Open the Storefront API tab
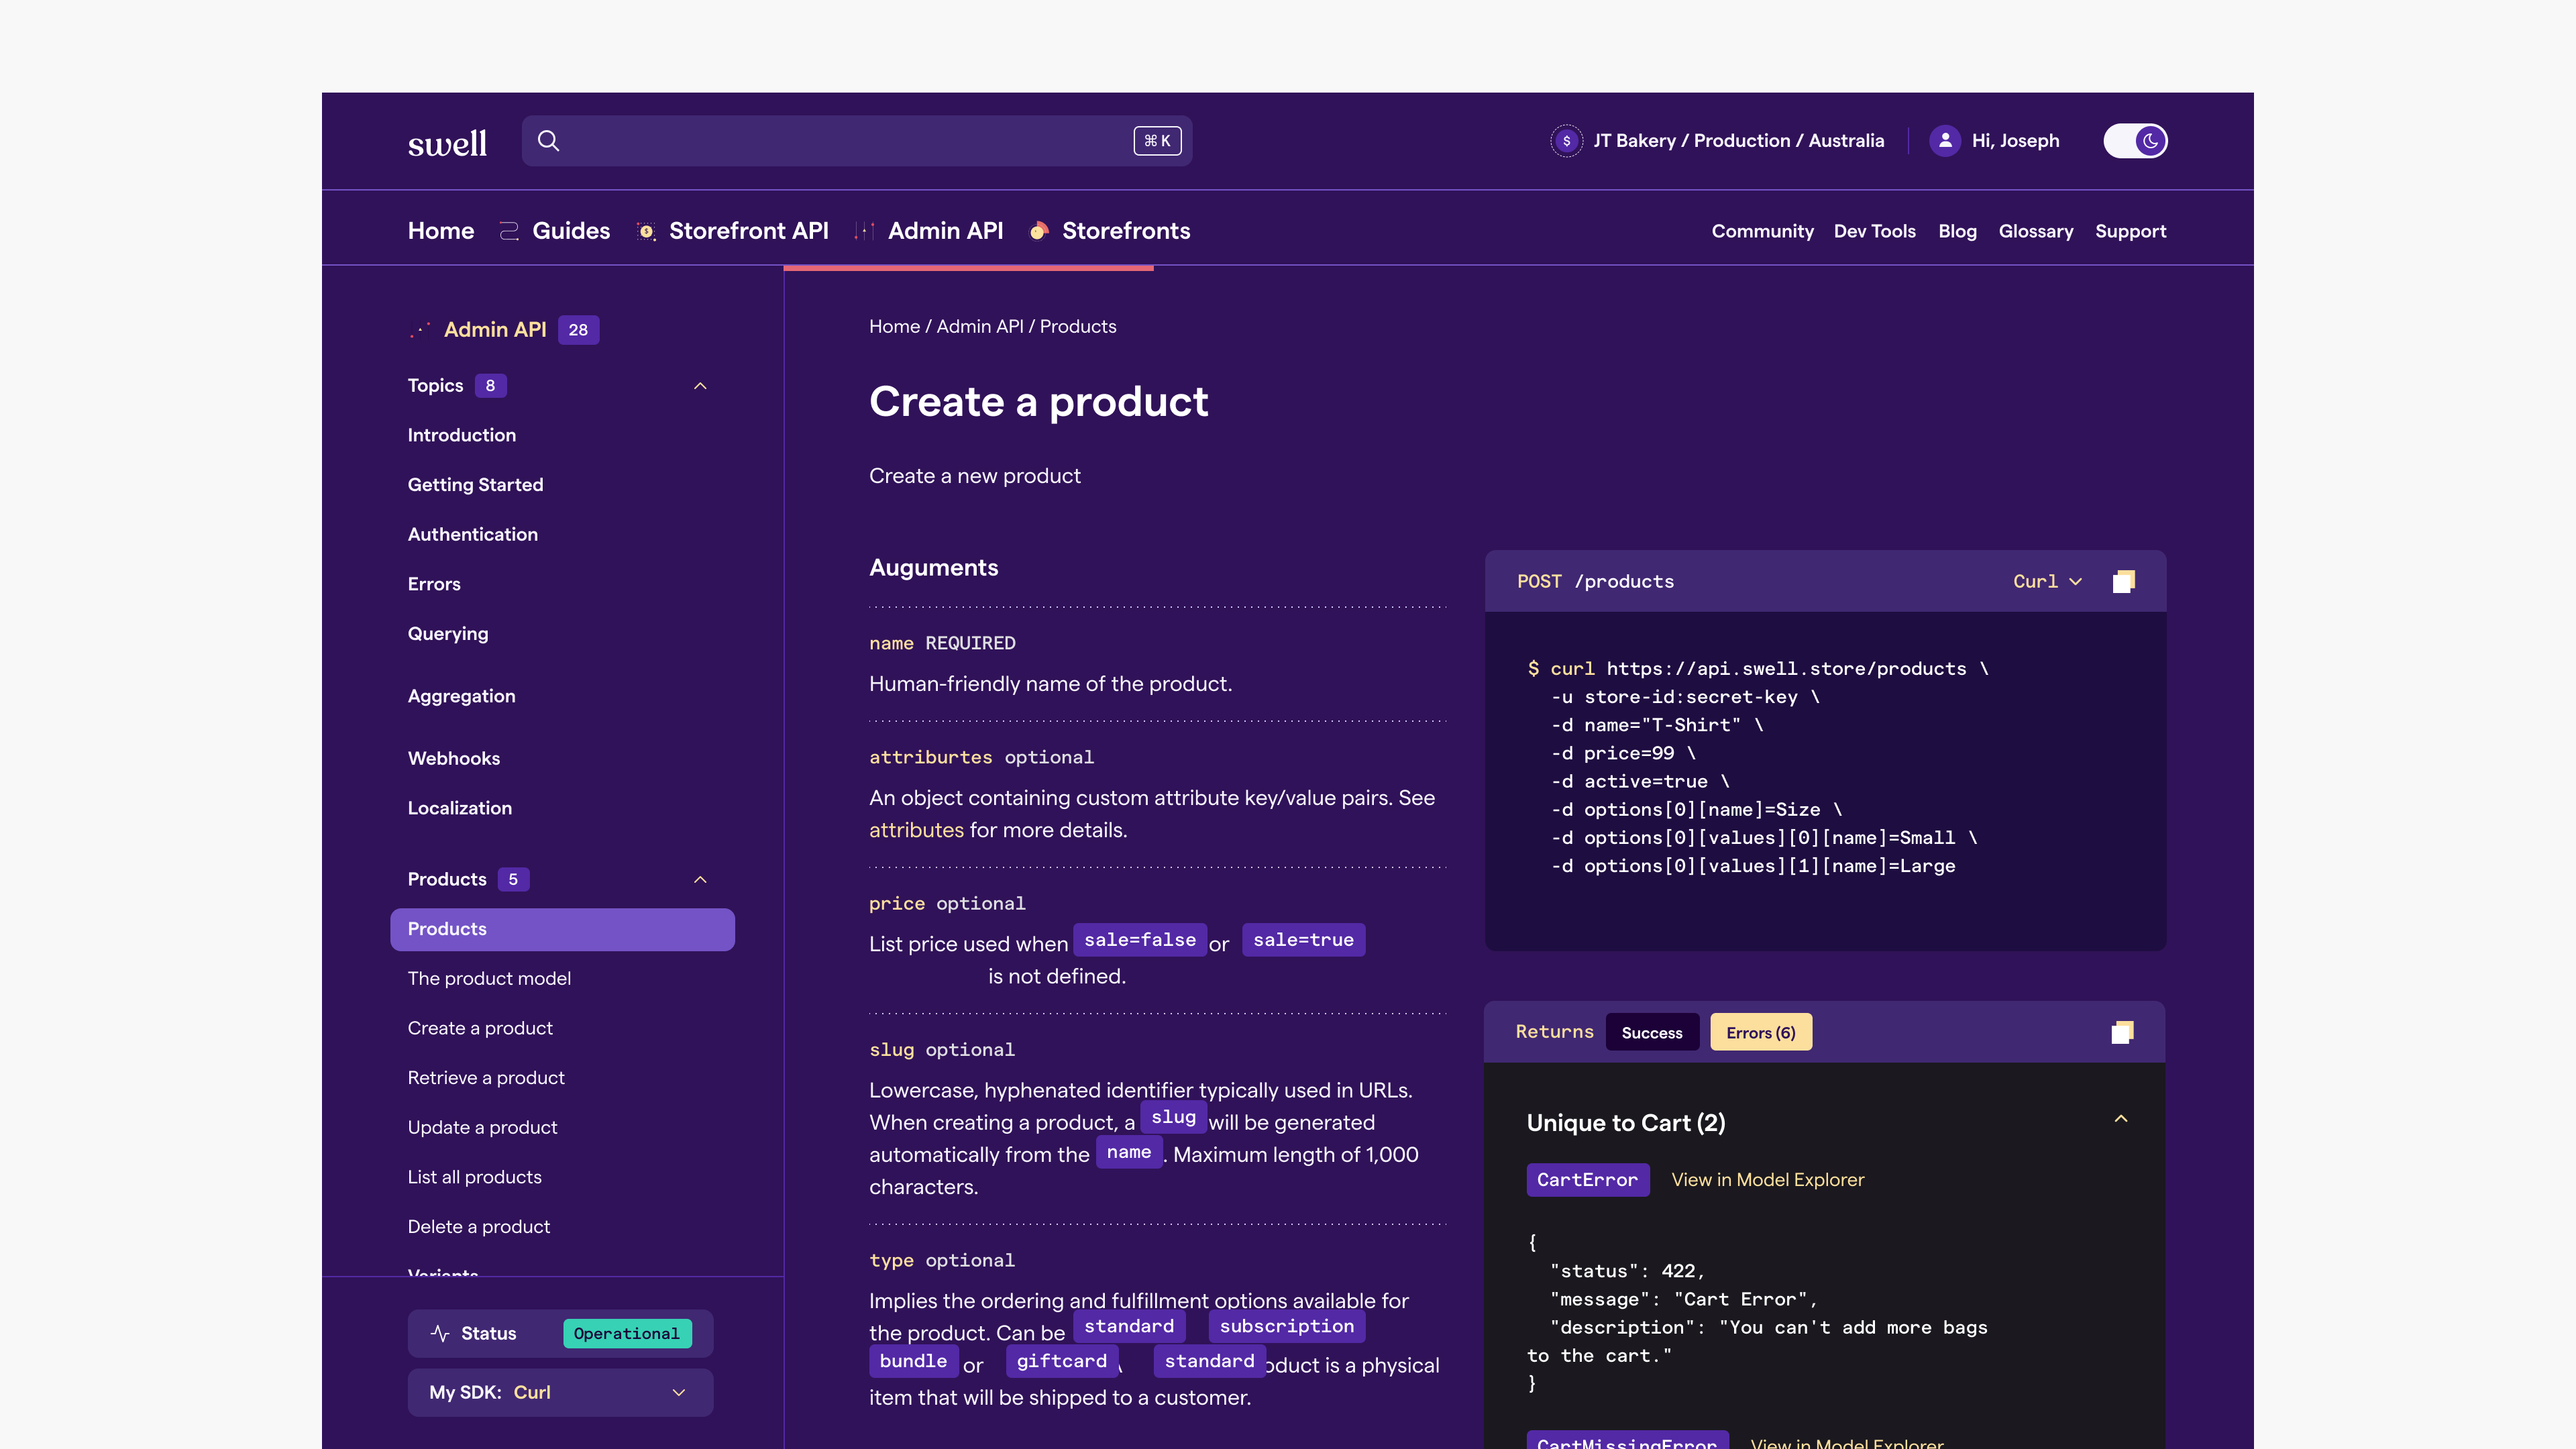The width and height of the screenshot is (2576, 1449). (x=749, y=231)
